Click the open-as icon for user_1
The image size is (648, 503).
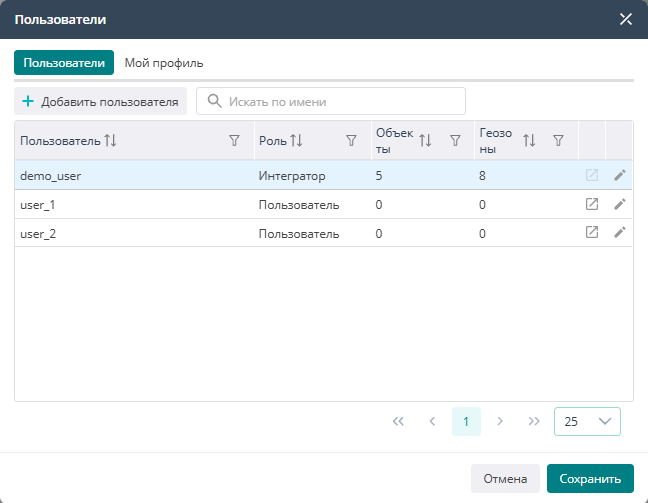coord(592,204)
